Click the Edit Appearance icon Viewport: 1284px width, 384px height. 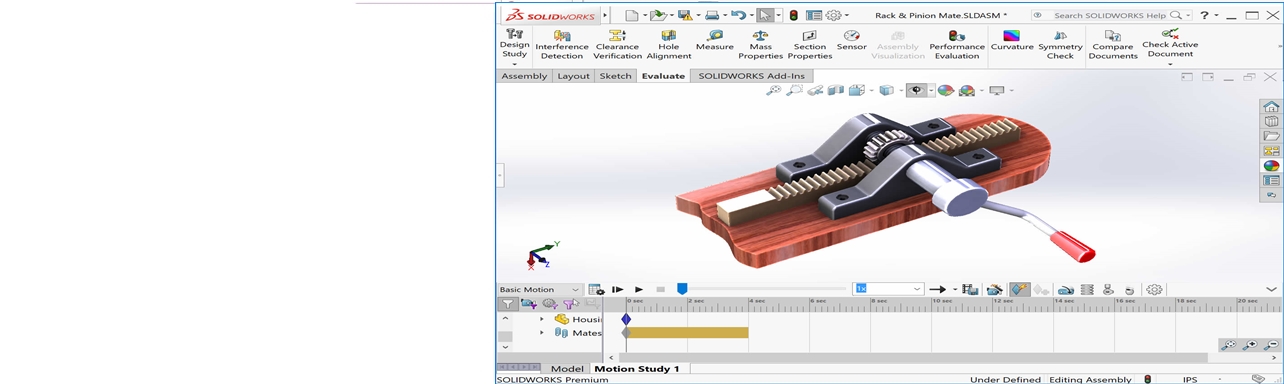pyautogui.click(x=945, y=90)
